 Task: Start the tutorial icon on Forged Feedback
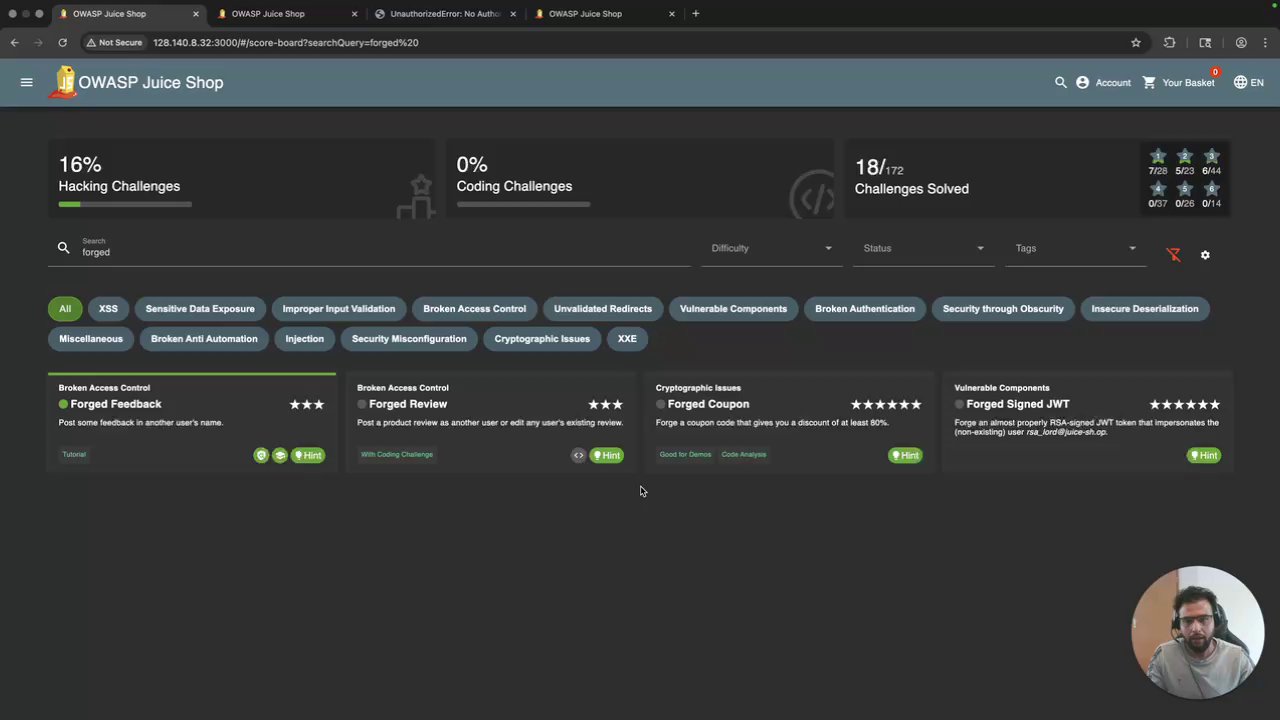point(280,455)
